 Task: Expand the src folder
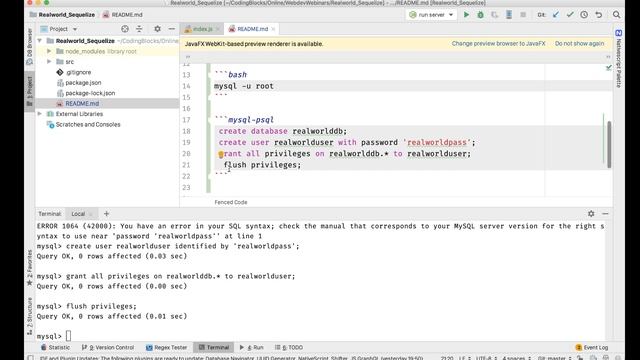pyautogui.click(x=49, y=62)
